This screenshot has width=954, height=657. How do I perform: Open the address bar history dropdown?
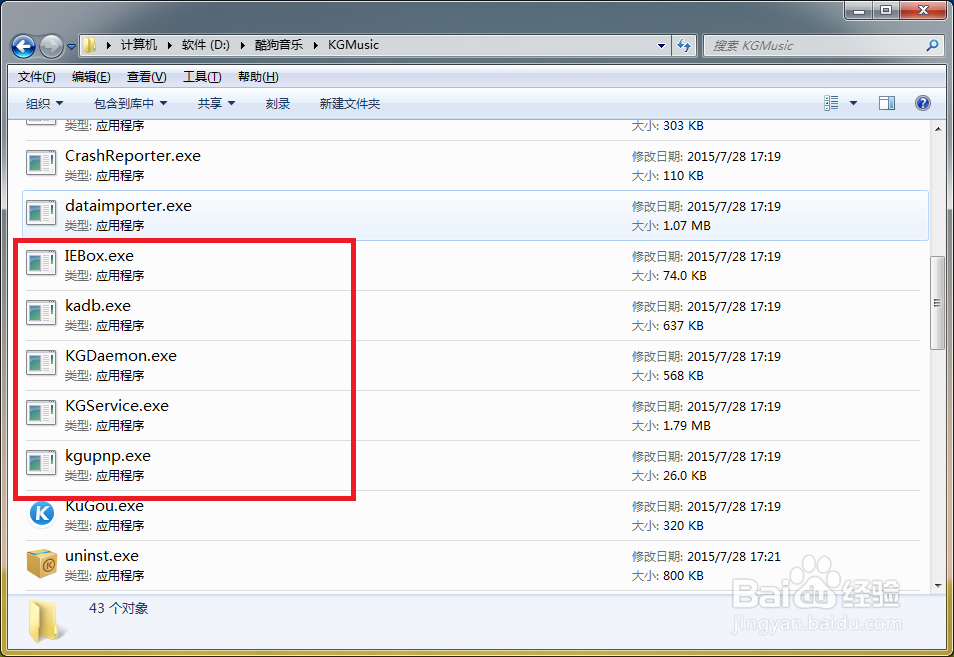[x=661, y=46]
